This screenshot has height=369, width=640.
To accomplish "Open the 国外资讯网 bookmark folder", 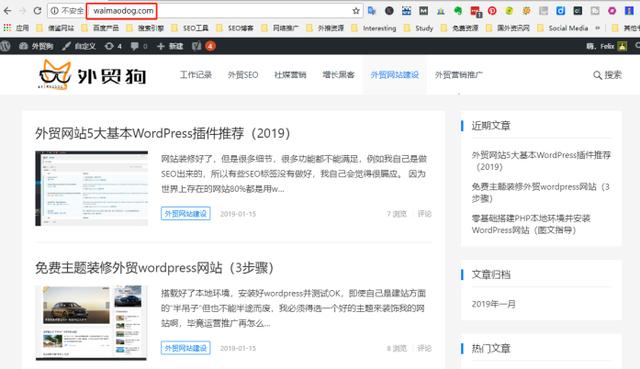I will coord(508,28).
